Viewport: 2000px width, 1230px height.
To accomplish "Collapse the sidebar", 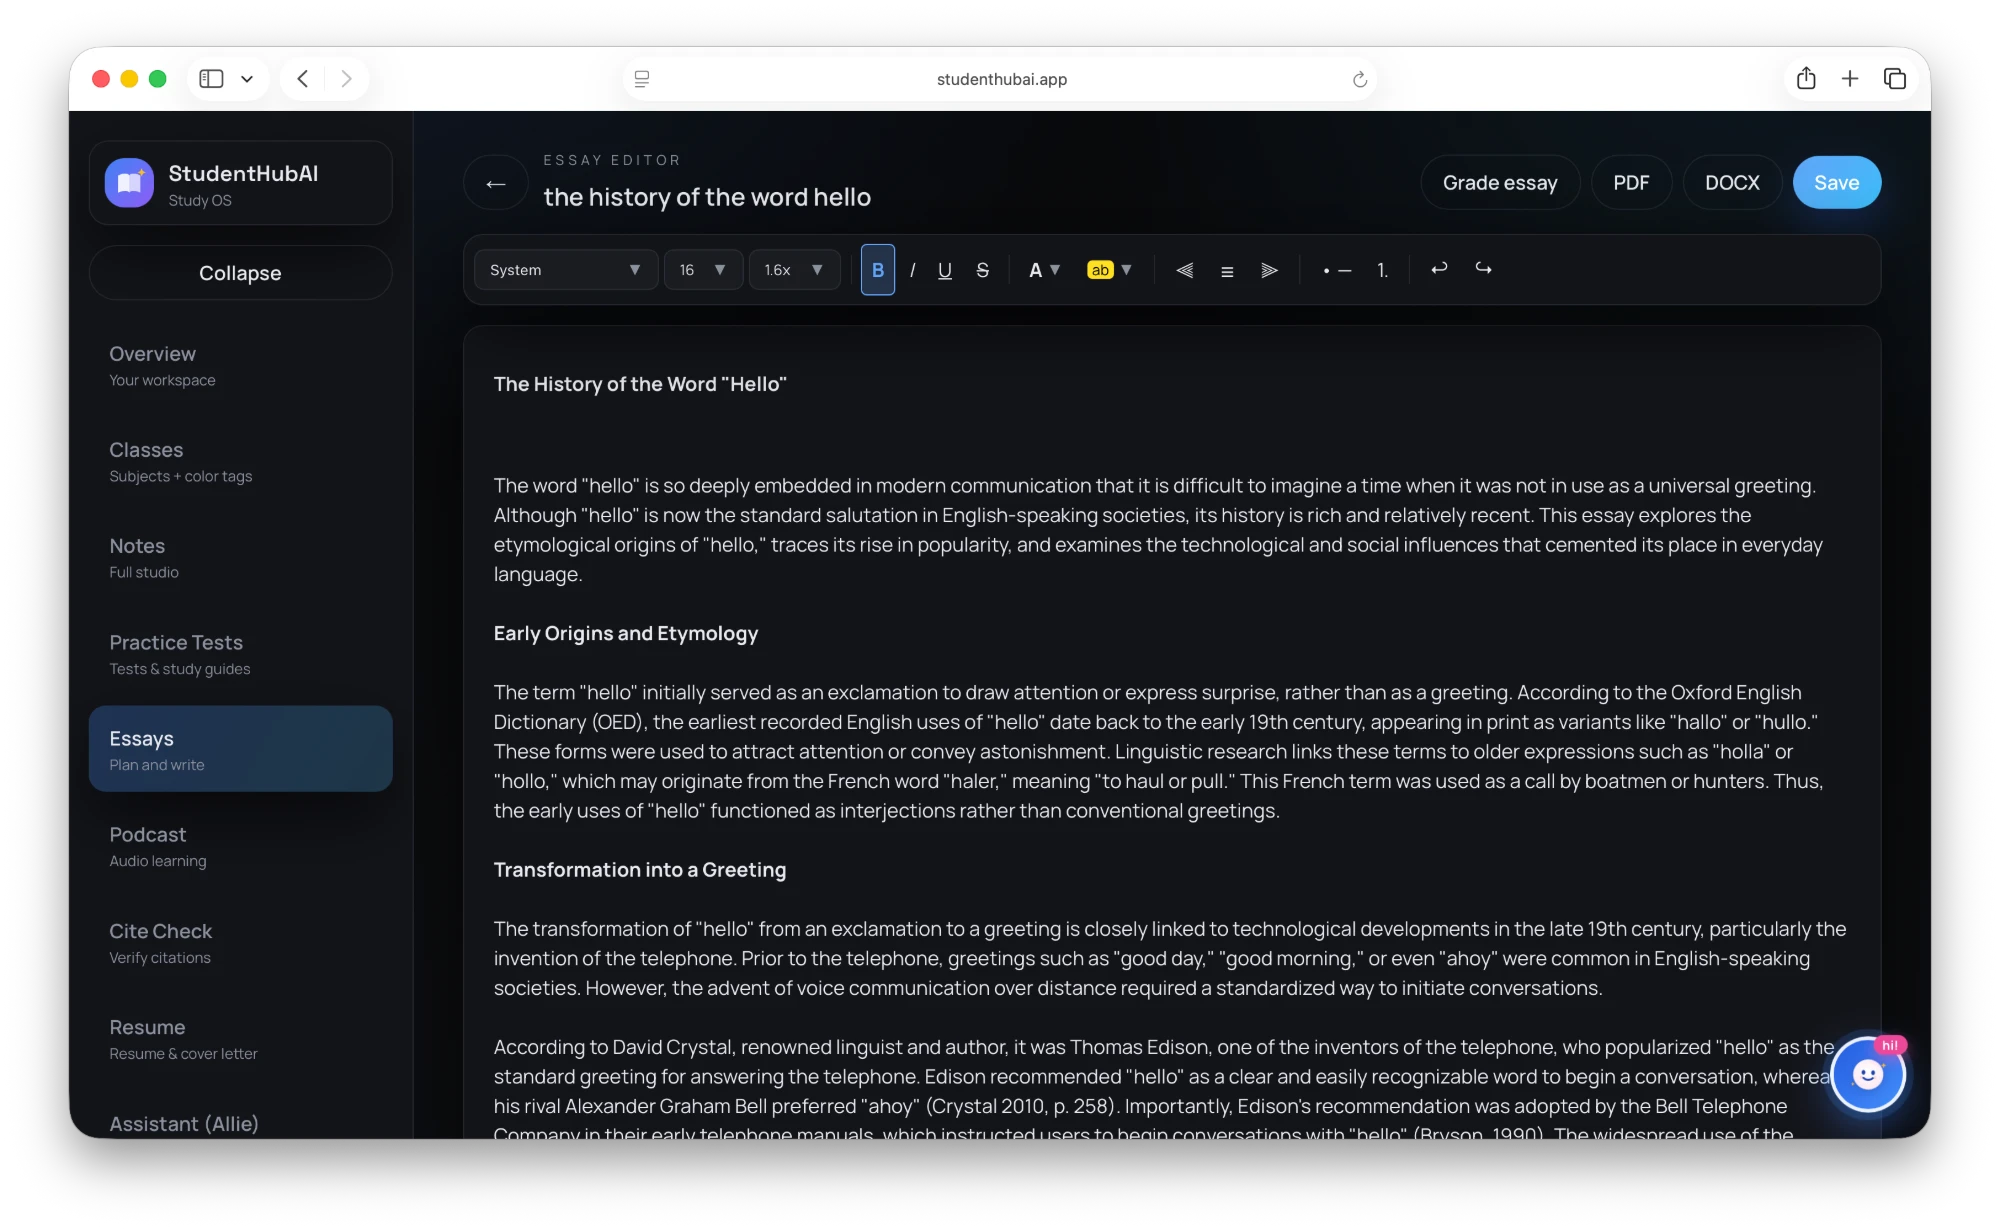I will click(x=240, y=273).
